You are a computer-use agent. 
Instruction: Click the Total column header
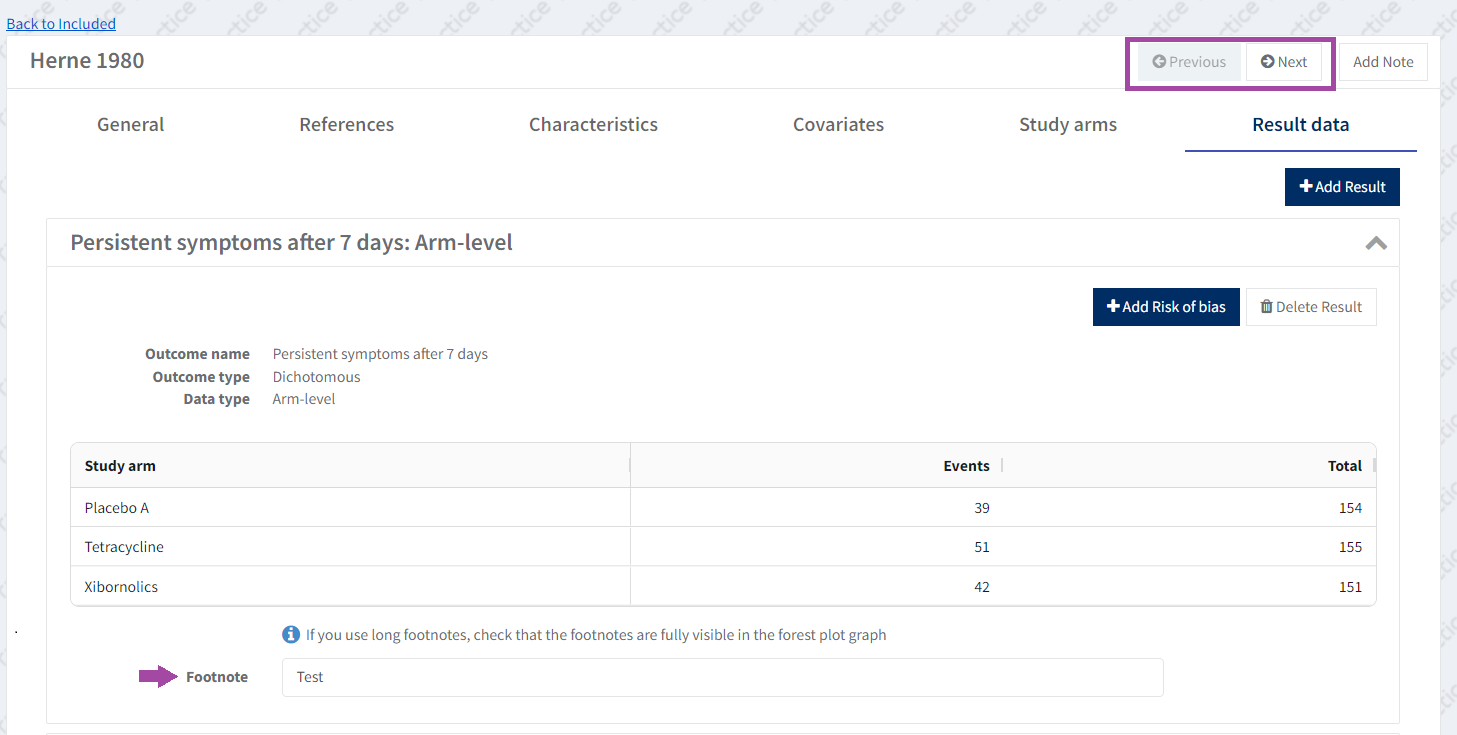pos(1344,466)
